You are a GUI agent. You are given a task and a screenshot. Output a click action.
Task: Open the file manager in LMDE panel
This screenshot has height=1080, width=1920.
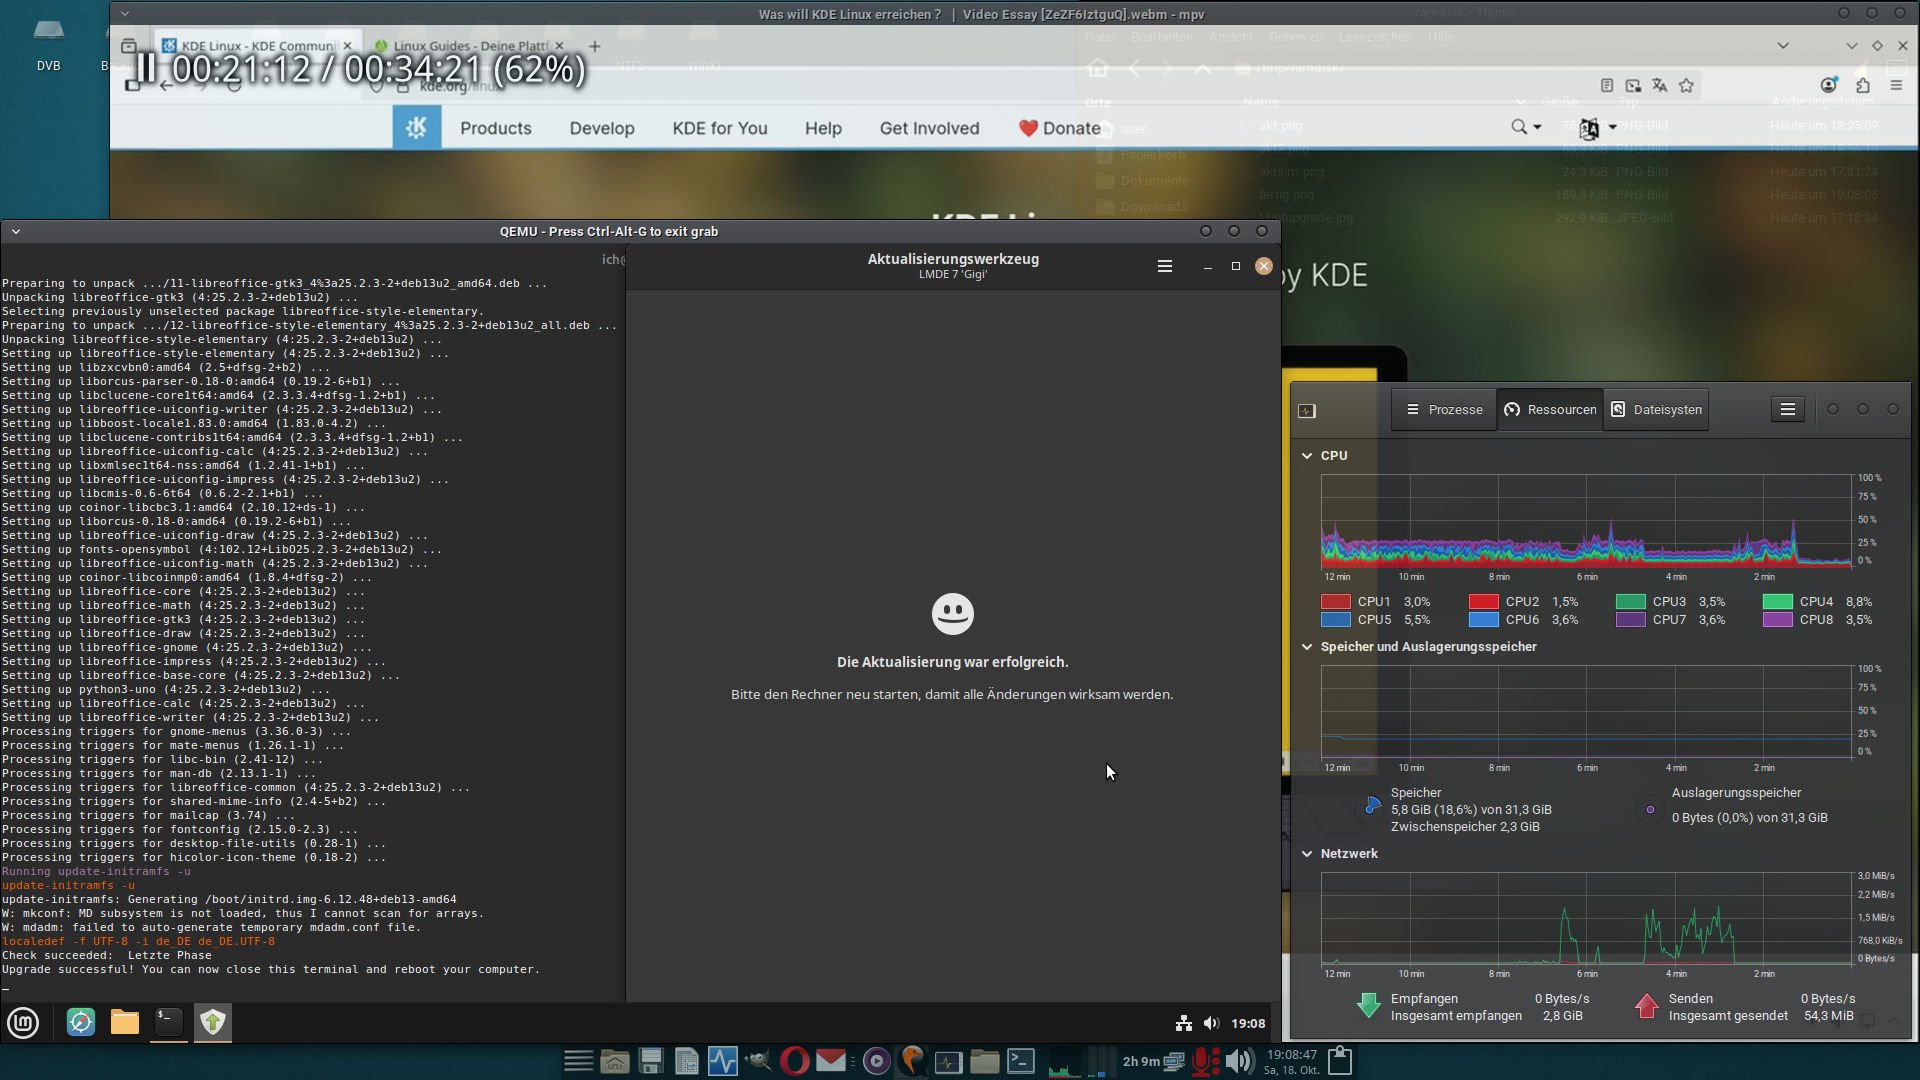tap(124, 1022)
